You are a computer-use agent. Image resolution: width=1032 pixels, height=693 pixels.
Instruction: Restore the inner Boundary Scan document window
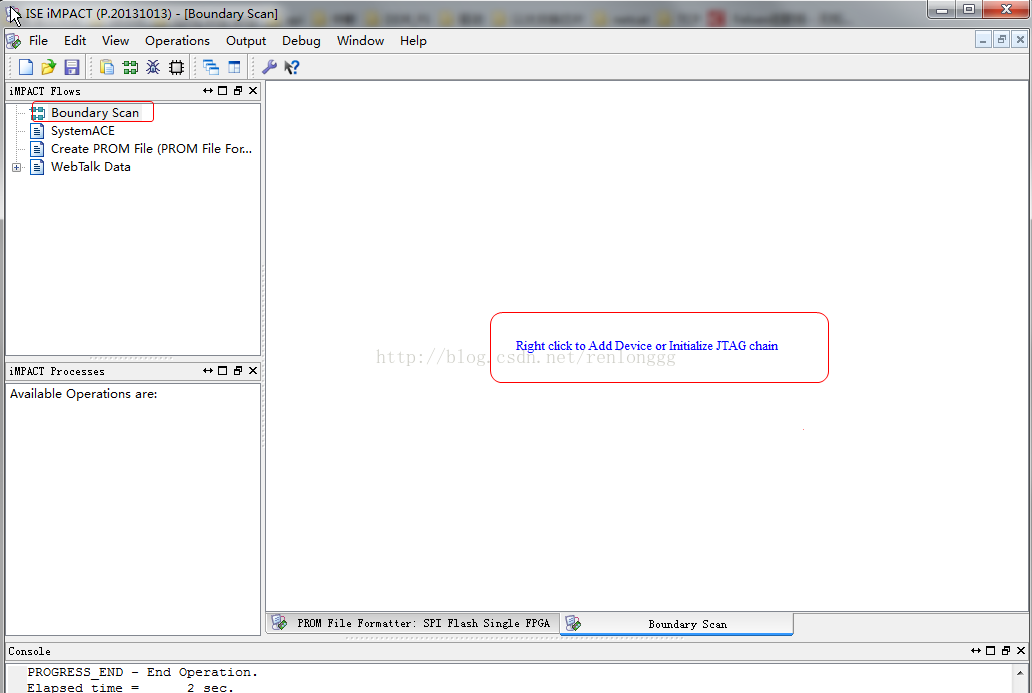pyautogui.click(x=1002, y=41)
